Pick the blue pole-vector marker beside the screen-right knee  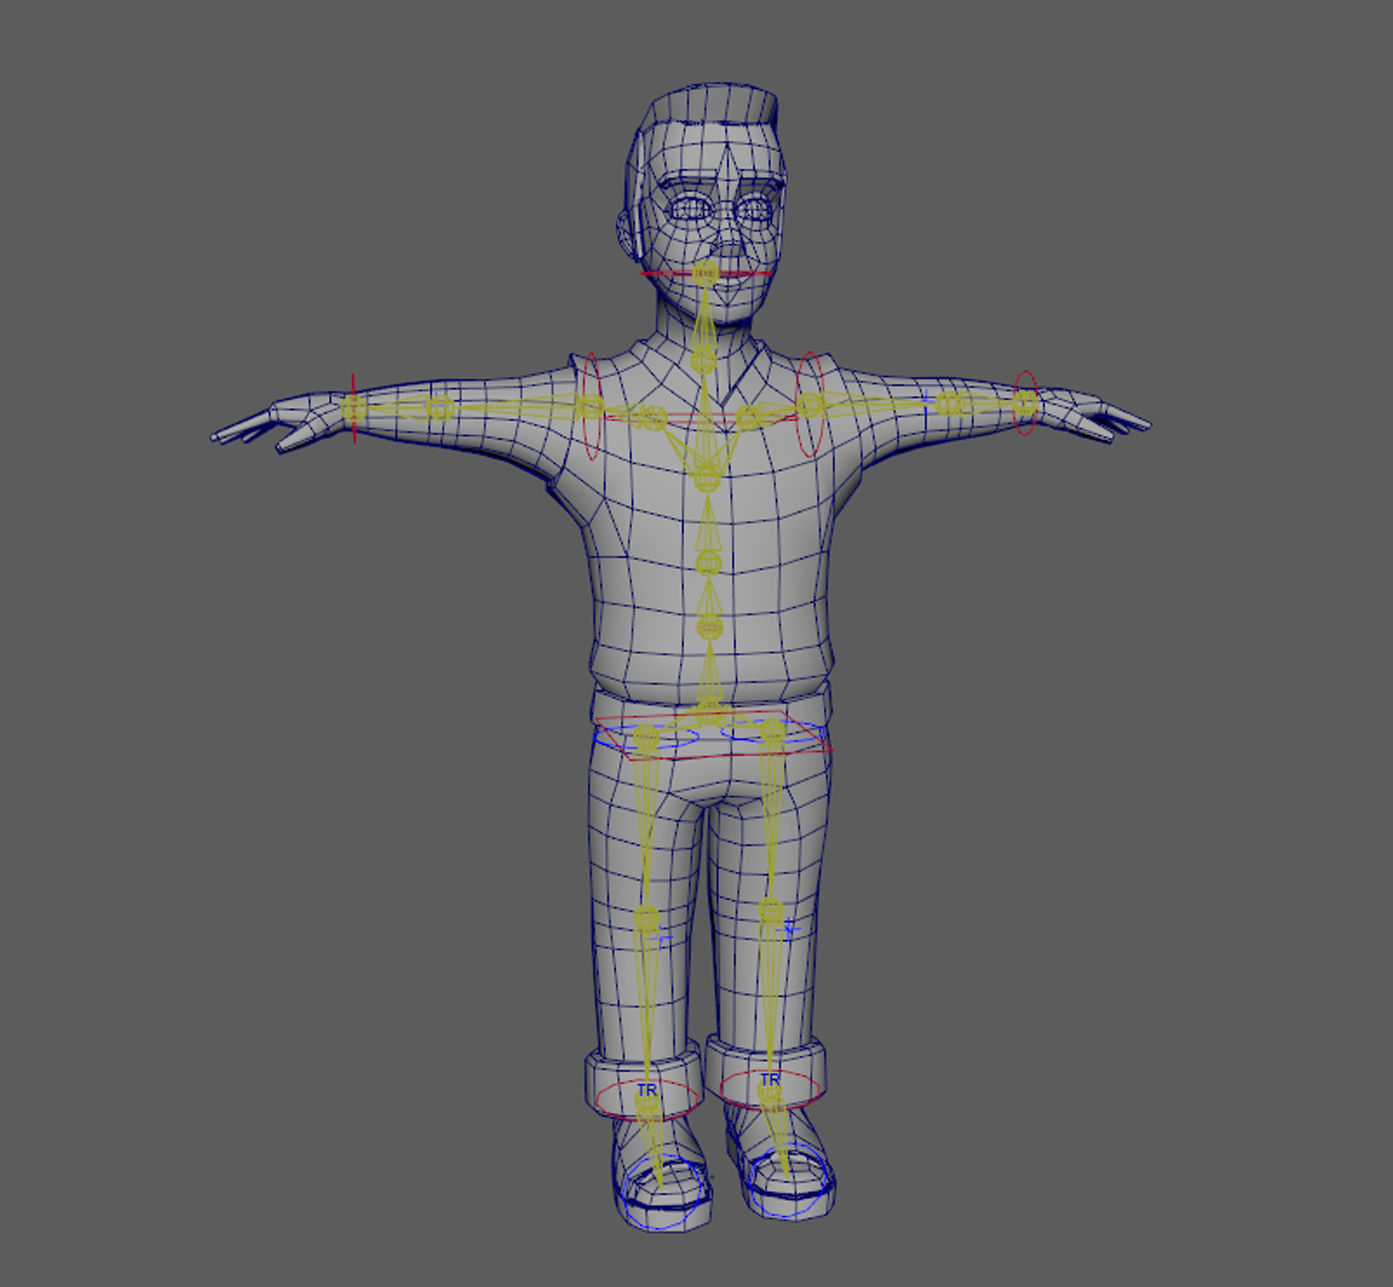789,930
